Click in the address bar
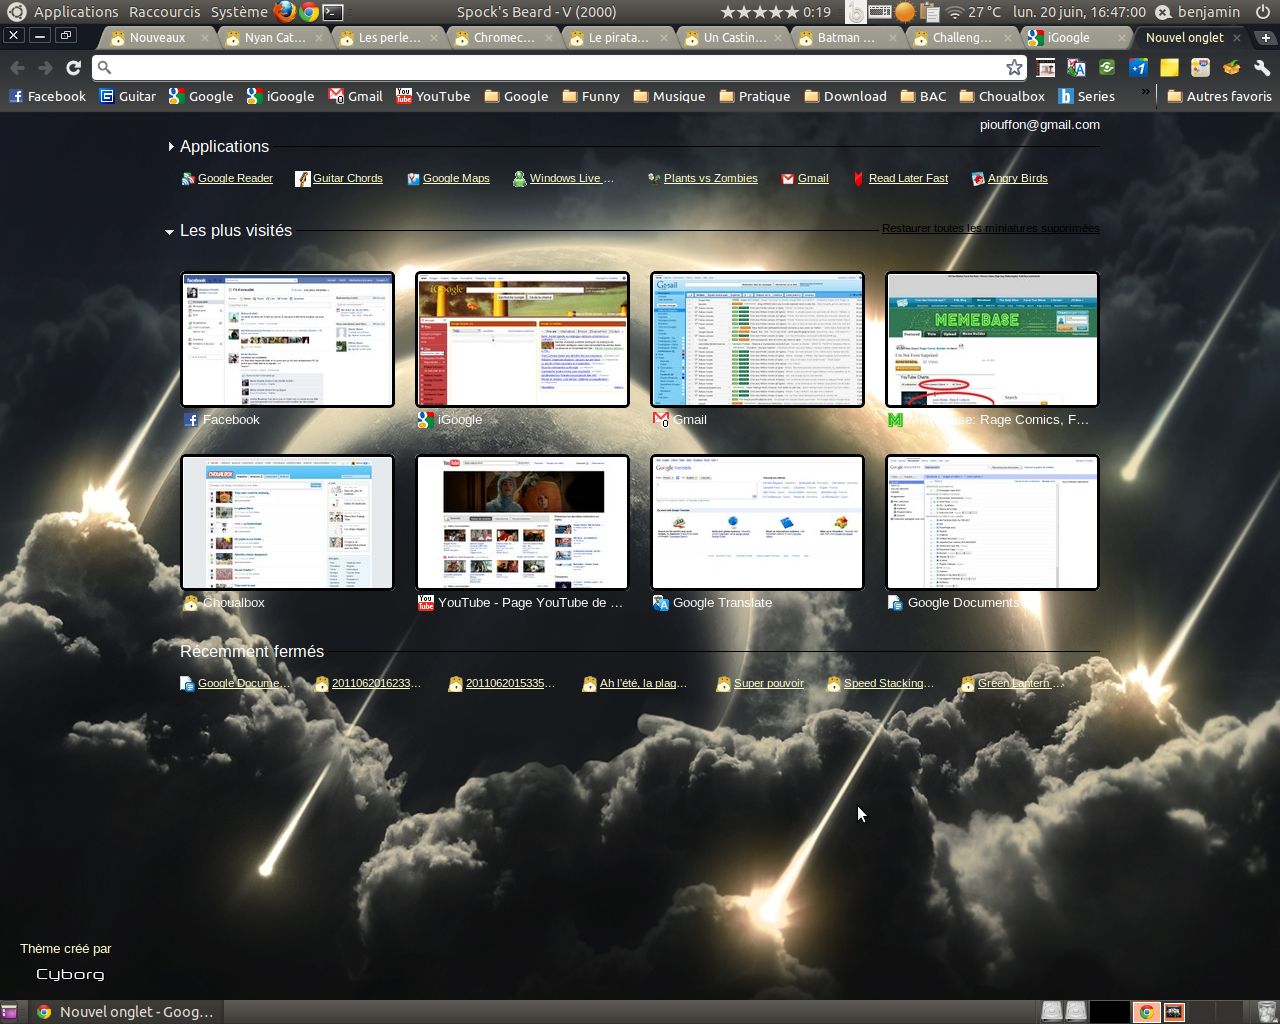 (x=550, y=68)
